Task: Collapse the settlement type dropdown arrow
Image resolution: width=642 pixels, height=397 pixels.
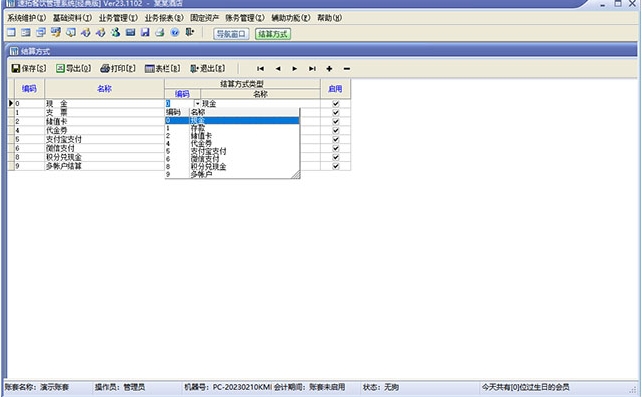Action: (x=197, y=104)
